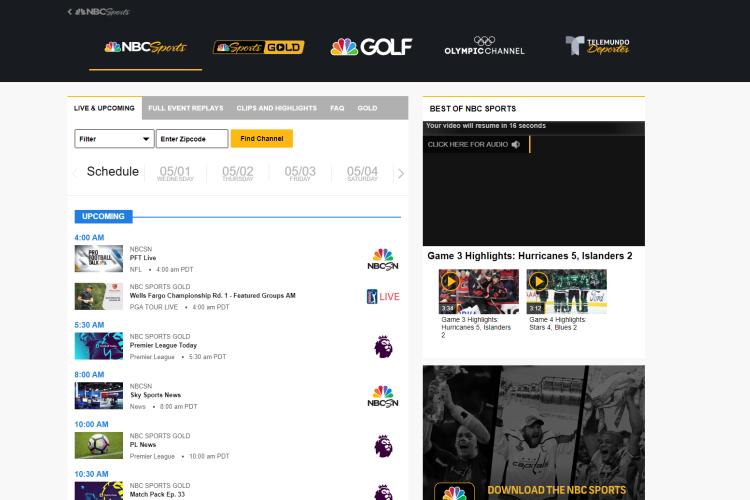Open the Telemundo Deportes logo

click(x=597, y=46)
